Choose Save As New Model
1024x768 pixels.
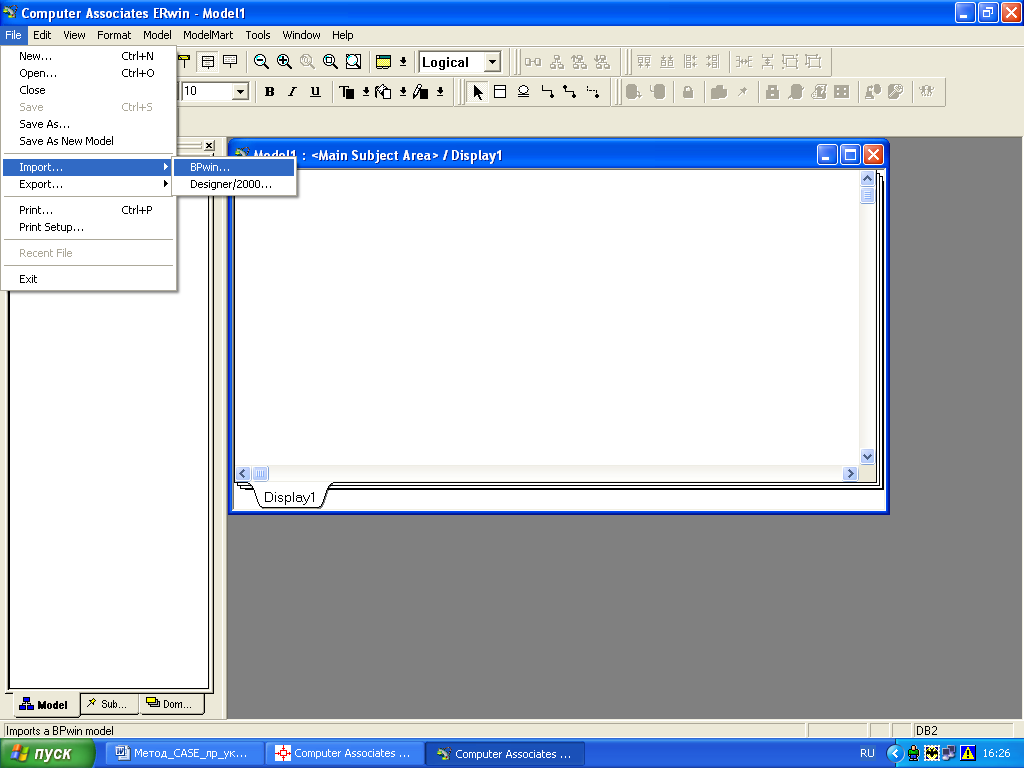(88, 141)
